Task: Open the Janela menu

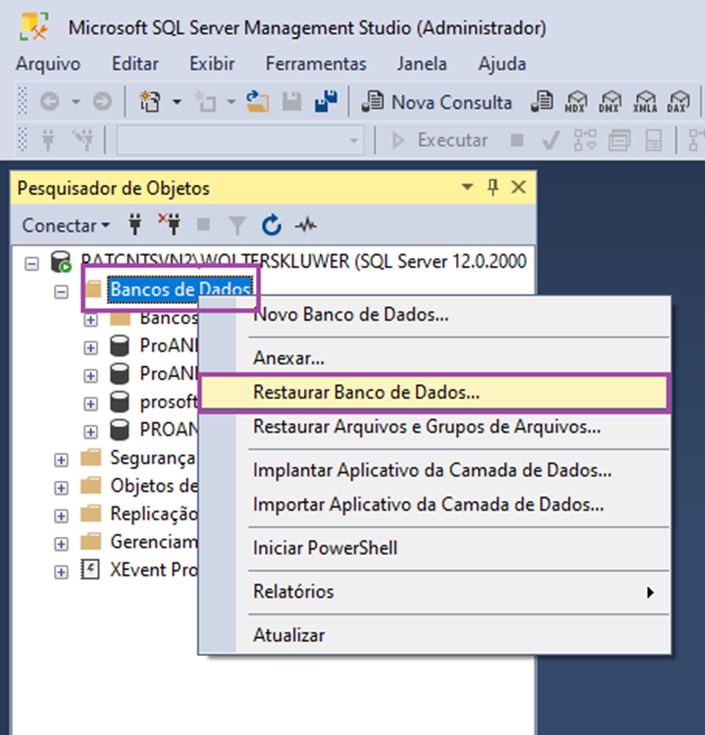Action: click(x=422, y=63)
